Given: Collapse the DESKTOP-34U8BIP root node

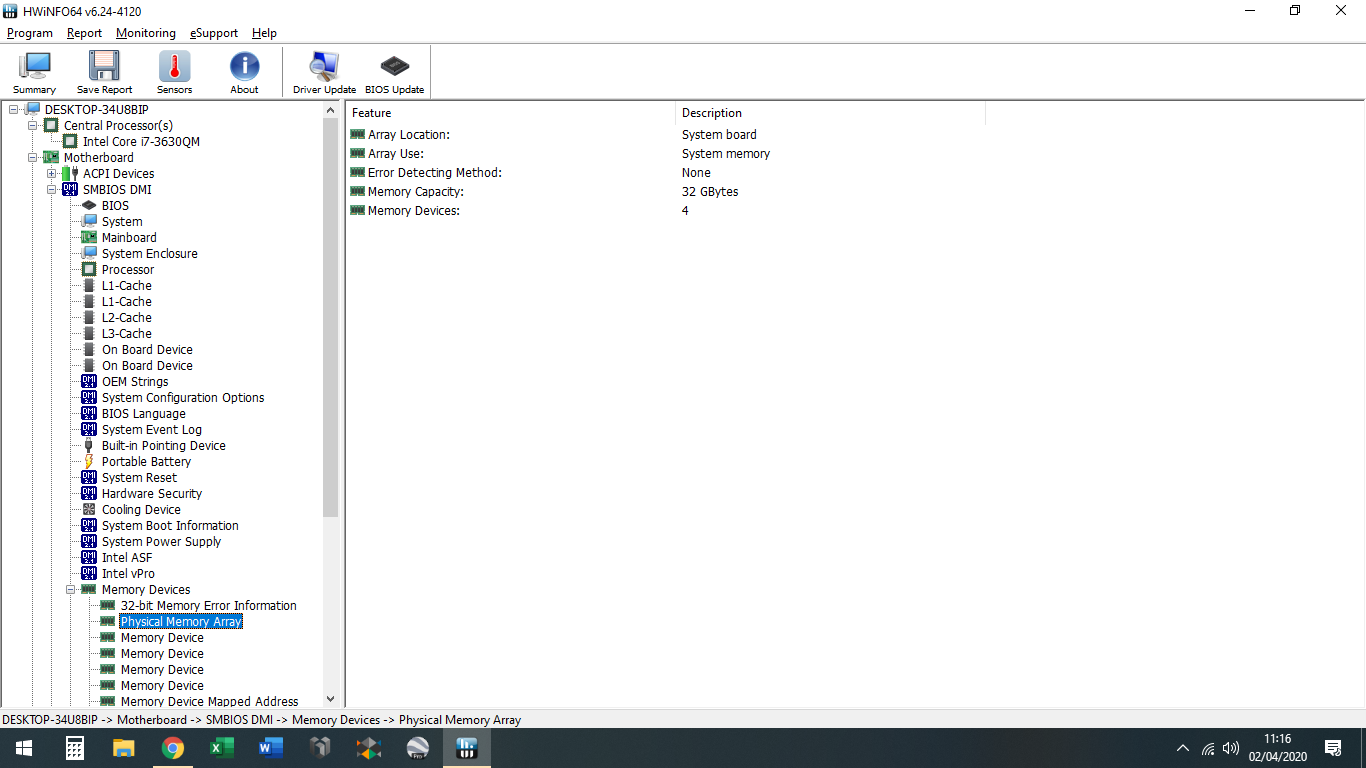Looking at the screenshot, I should click(13, 109).
